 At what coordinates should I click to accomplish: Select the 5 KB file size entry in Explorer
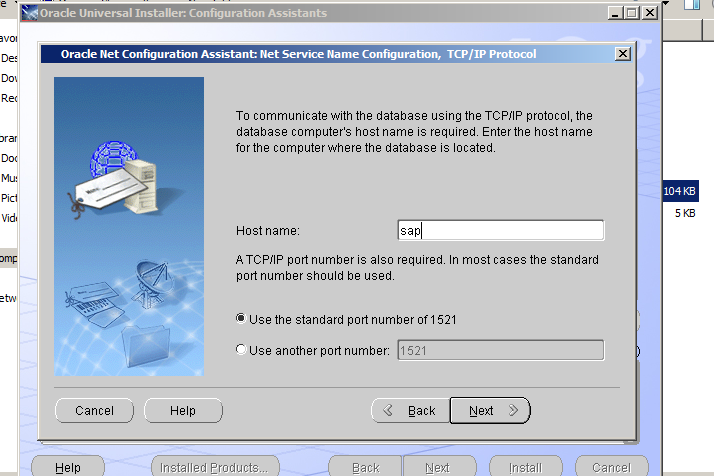(x=685, y=213)
